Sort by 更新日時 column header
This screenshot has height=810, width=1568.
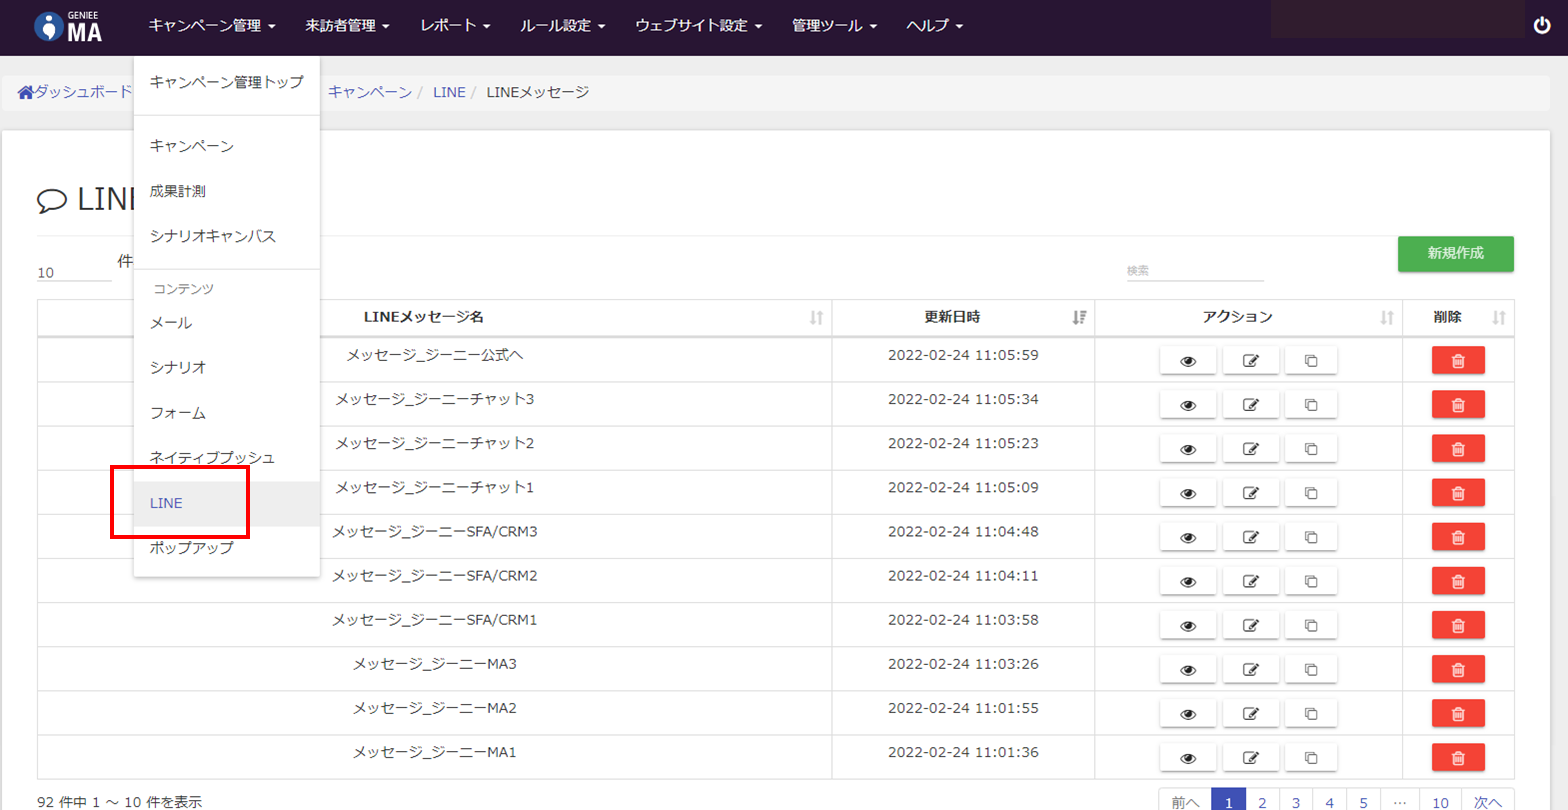click(x=963, y=317)
